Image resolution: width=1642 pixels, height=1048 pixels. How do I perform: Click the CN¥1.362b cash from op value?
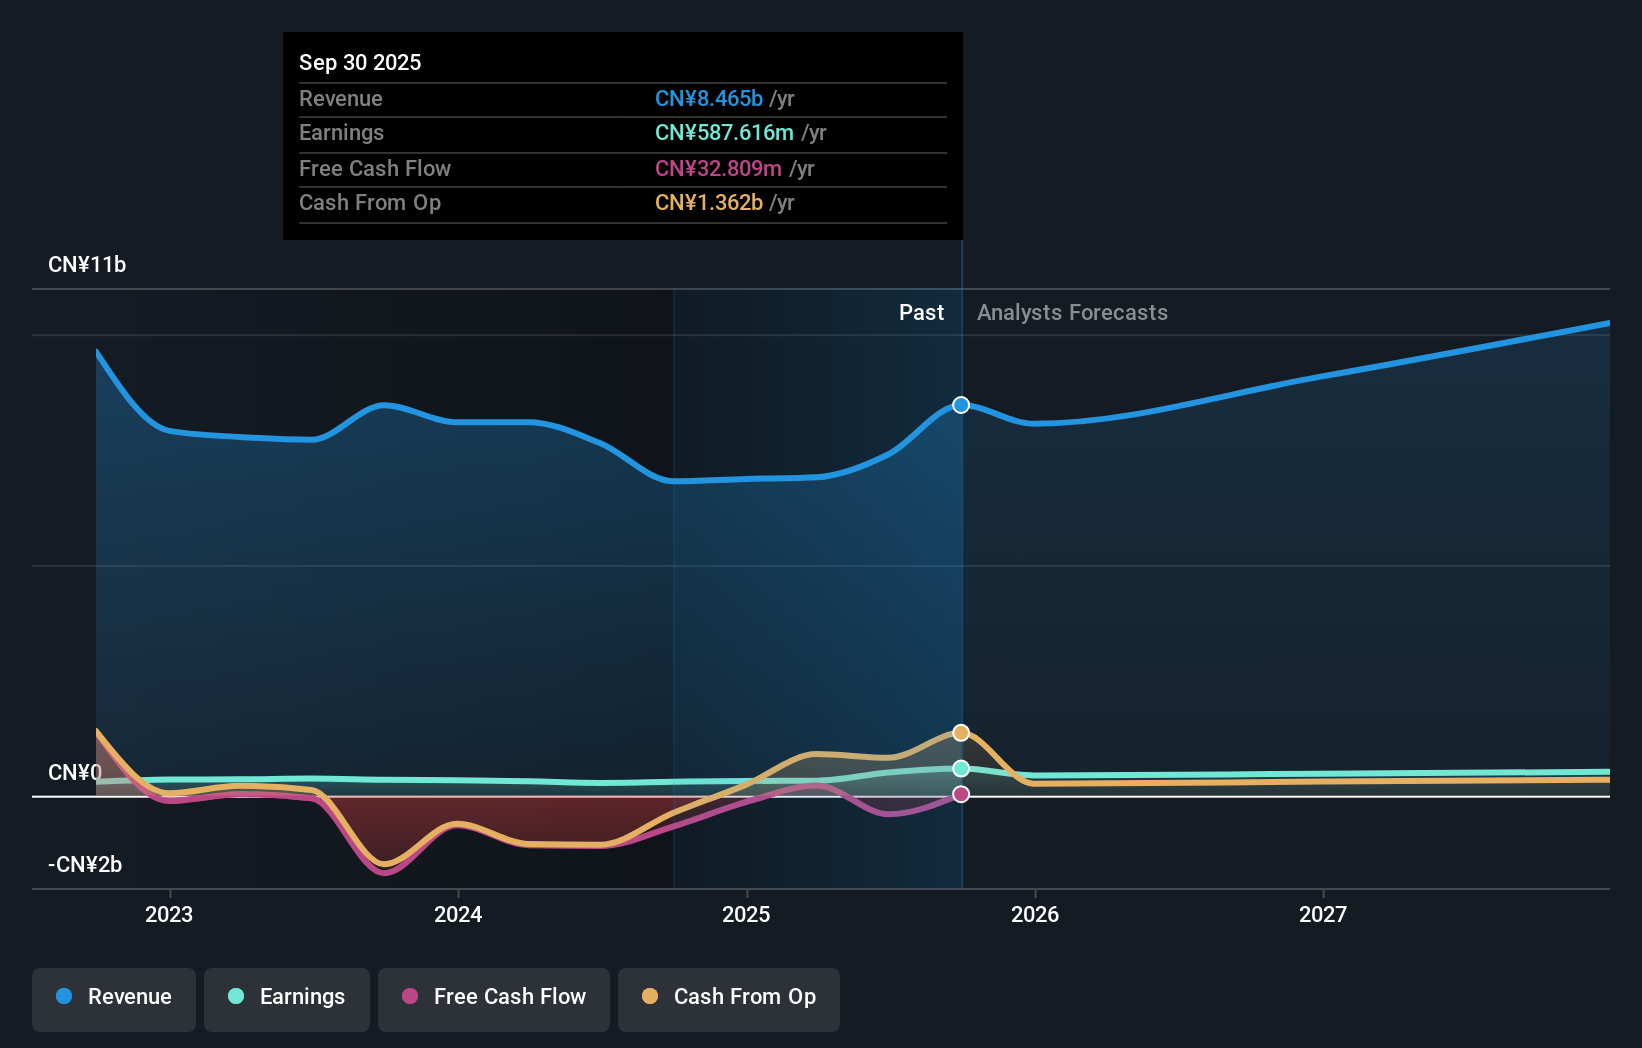709,203
